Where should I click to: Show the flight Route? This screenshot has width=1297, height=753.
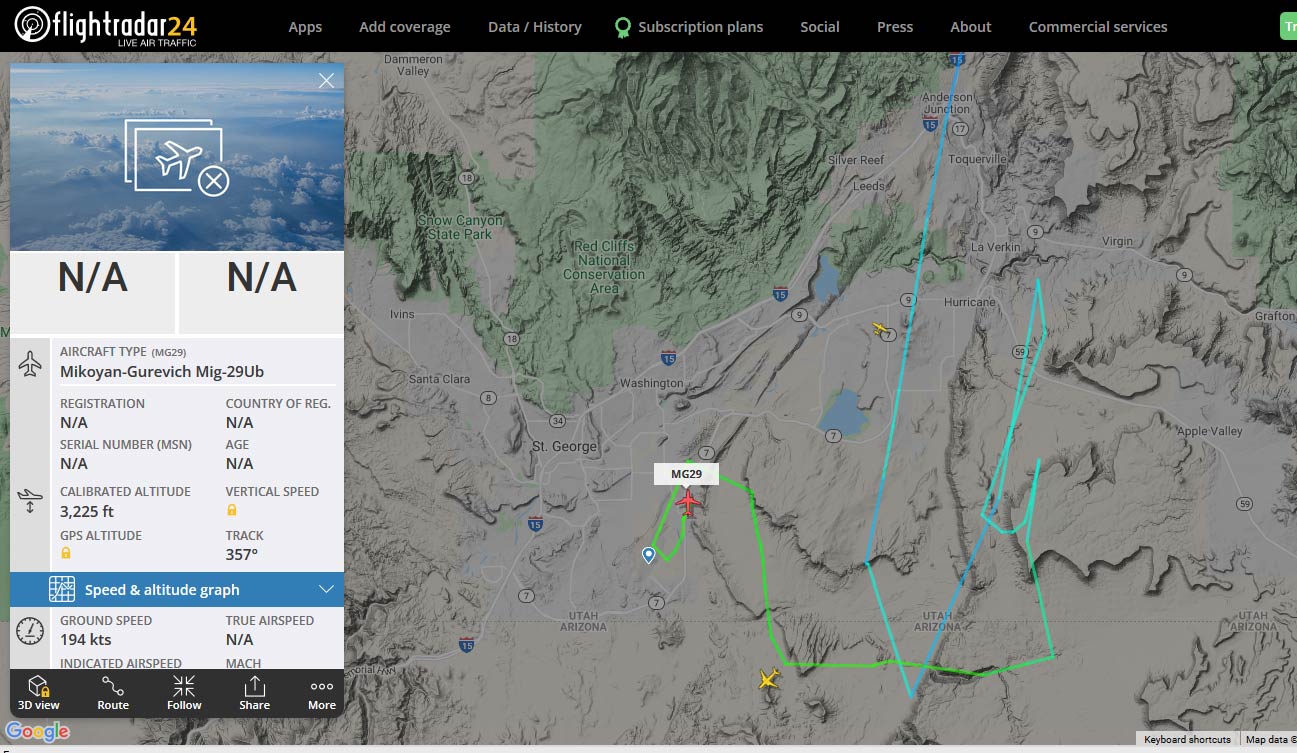113,692
